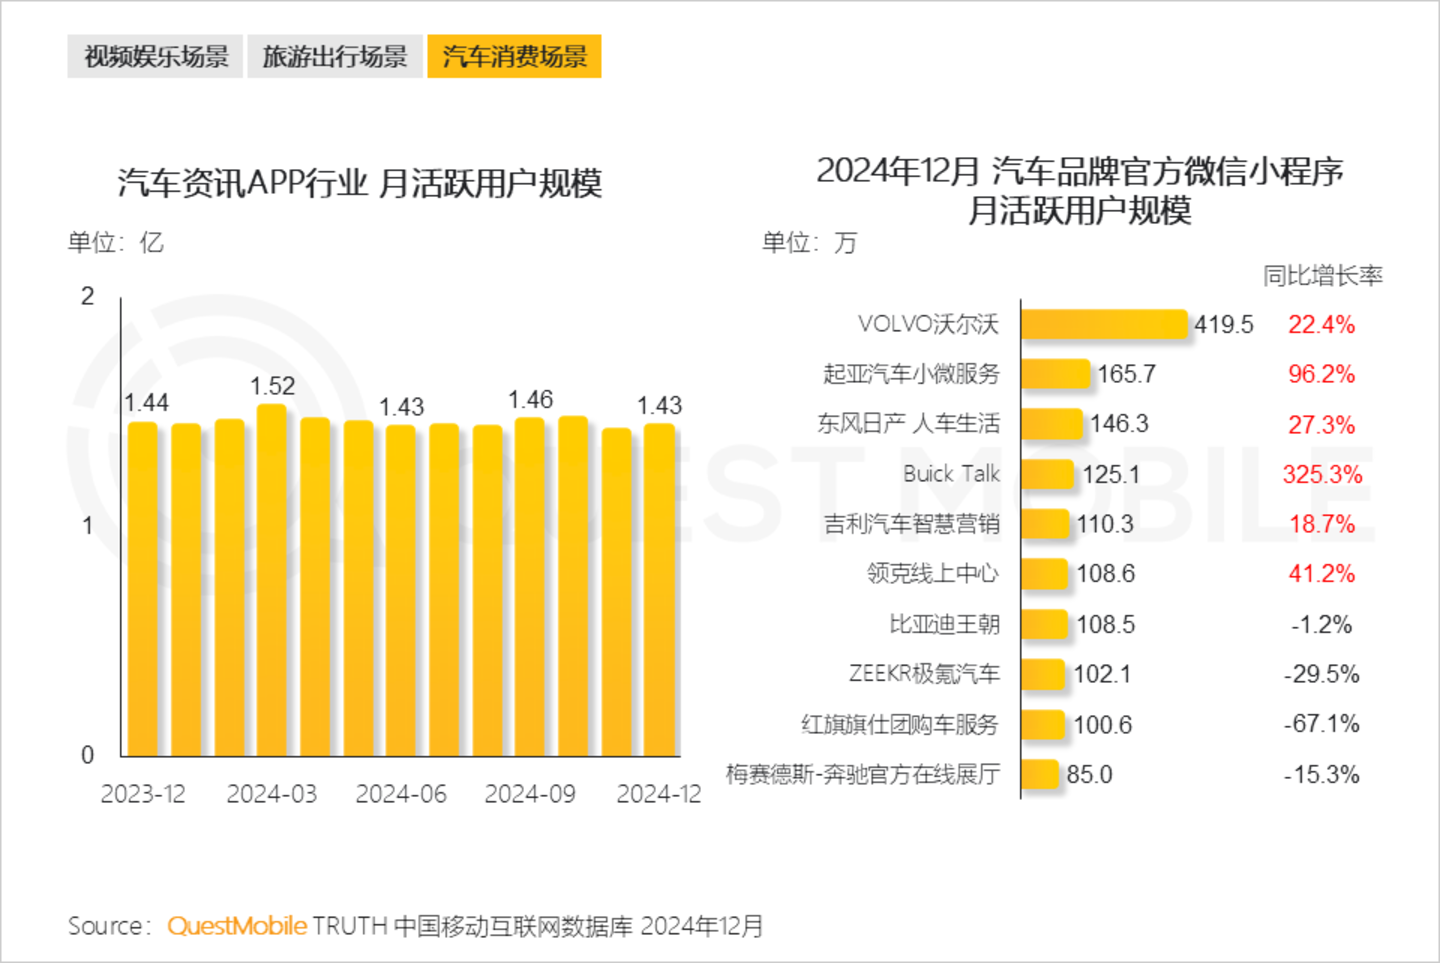1440x963 pixels.
Task: Select the 汽车消费场景 tab
Action: [514, 56]
